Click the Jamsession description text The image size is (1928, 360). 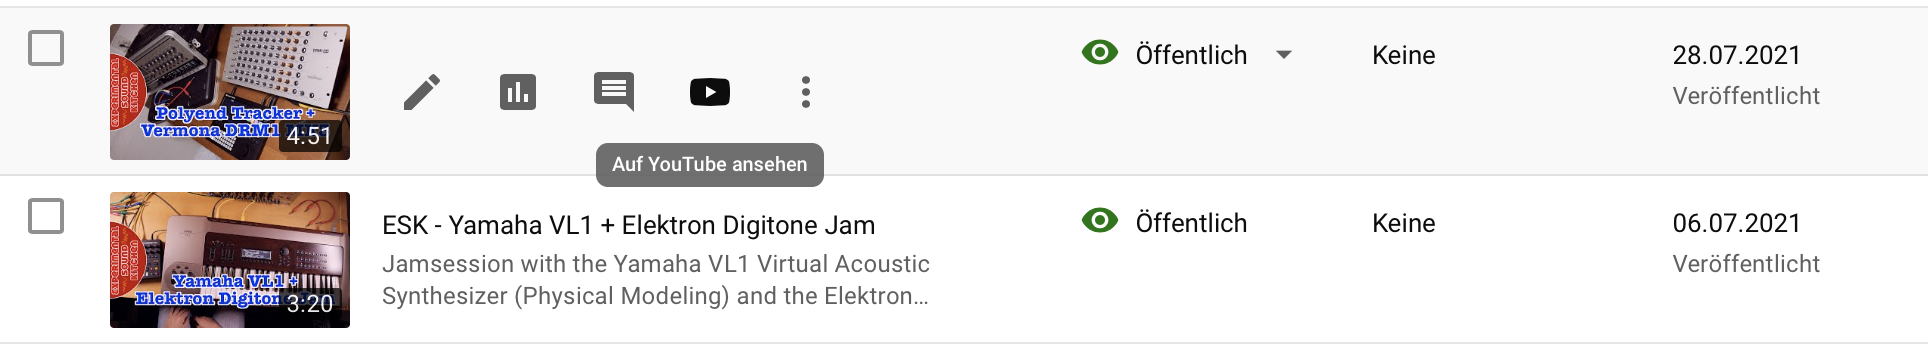(x=656, y=280)
